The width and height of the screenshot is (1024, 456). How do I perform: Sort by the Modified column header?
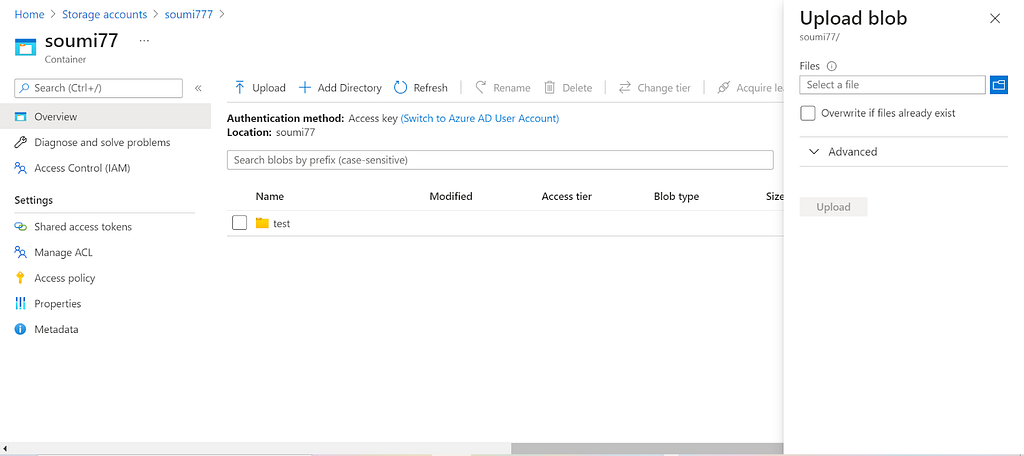coord(451,196)
